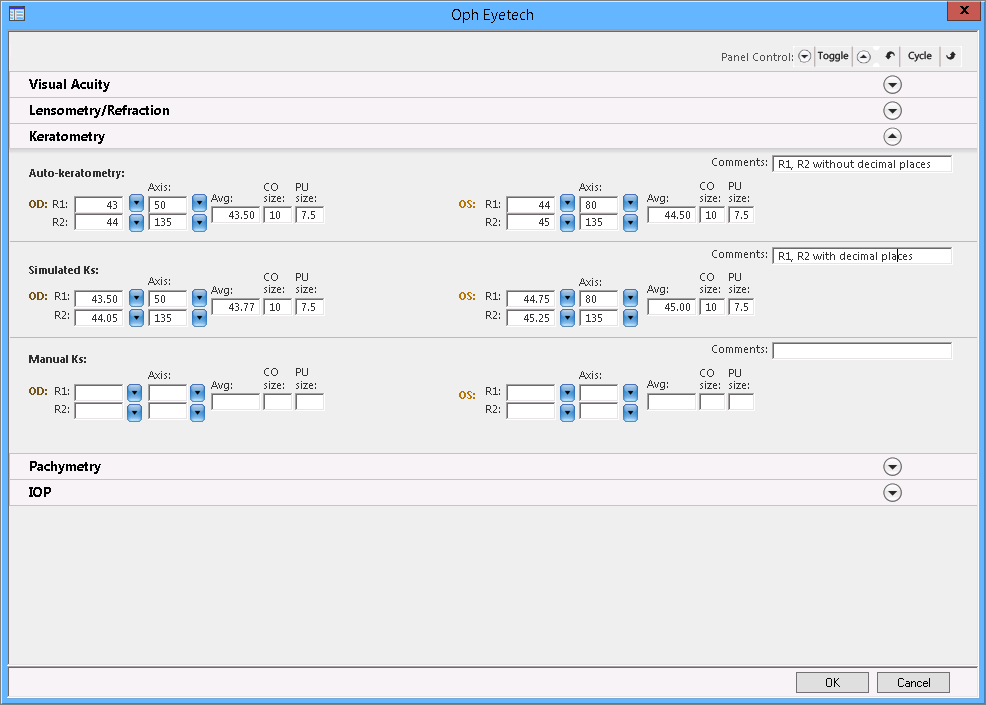Image resolution: width=986 pixels, height=705 pixels.
Task: Open Manual Ks OS R2 axis dropdown
Action: point(630,413)
